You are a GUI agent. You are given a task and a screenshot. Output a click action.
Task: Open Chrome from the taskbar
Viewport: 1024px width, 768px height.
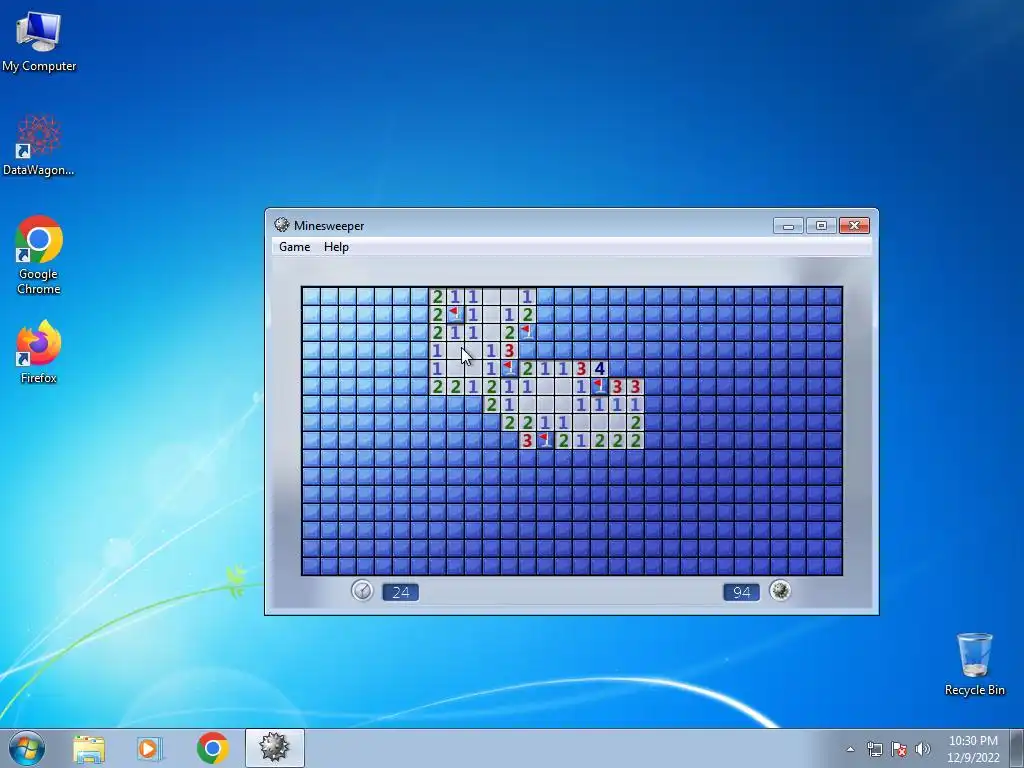tap(212, 748)
